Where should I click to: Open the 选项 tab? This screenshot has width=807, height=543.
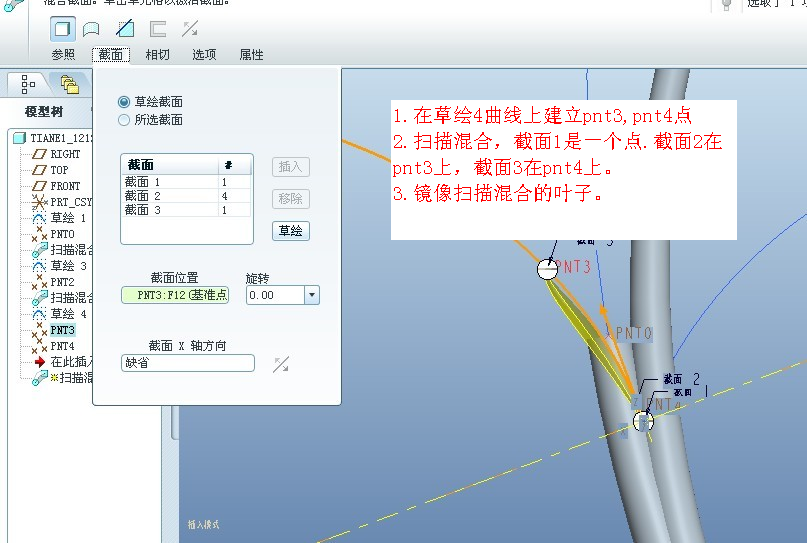pyautogui.click(x=204, y=55)
